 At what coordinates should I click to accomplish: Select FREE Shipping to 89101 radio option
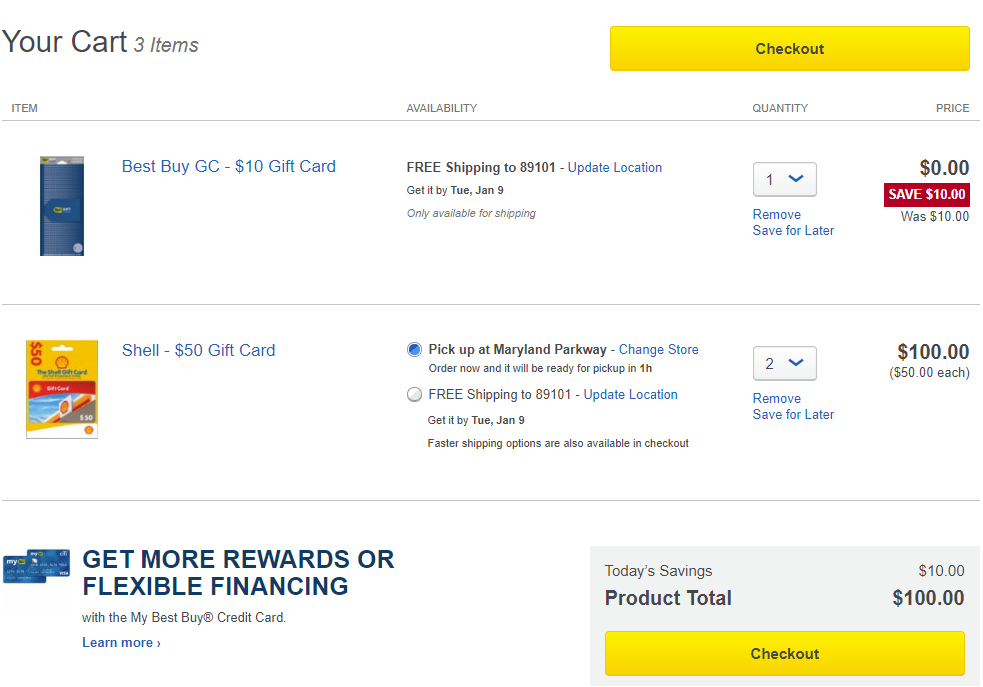[415, 395]
